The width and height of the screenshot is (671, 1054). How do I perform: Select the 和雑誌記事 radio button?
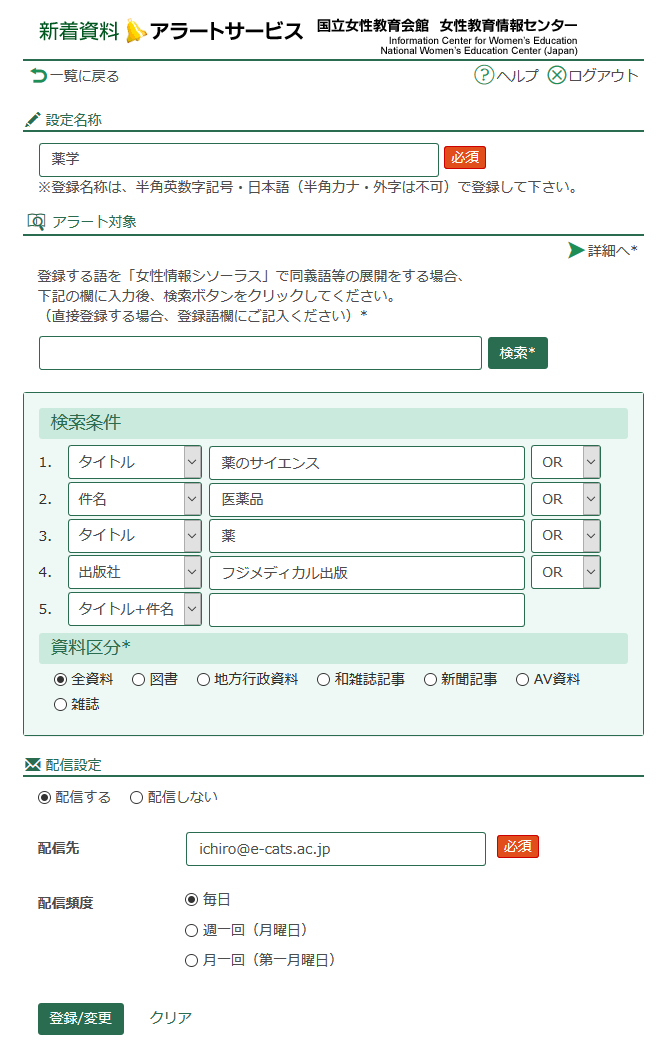click(323, 680)
